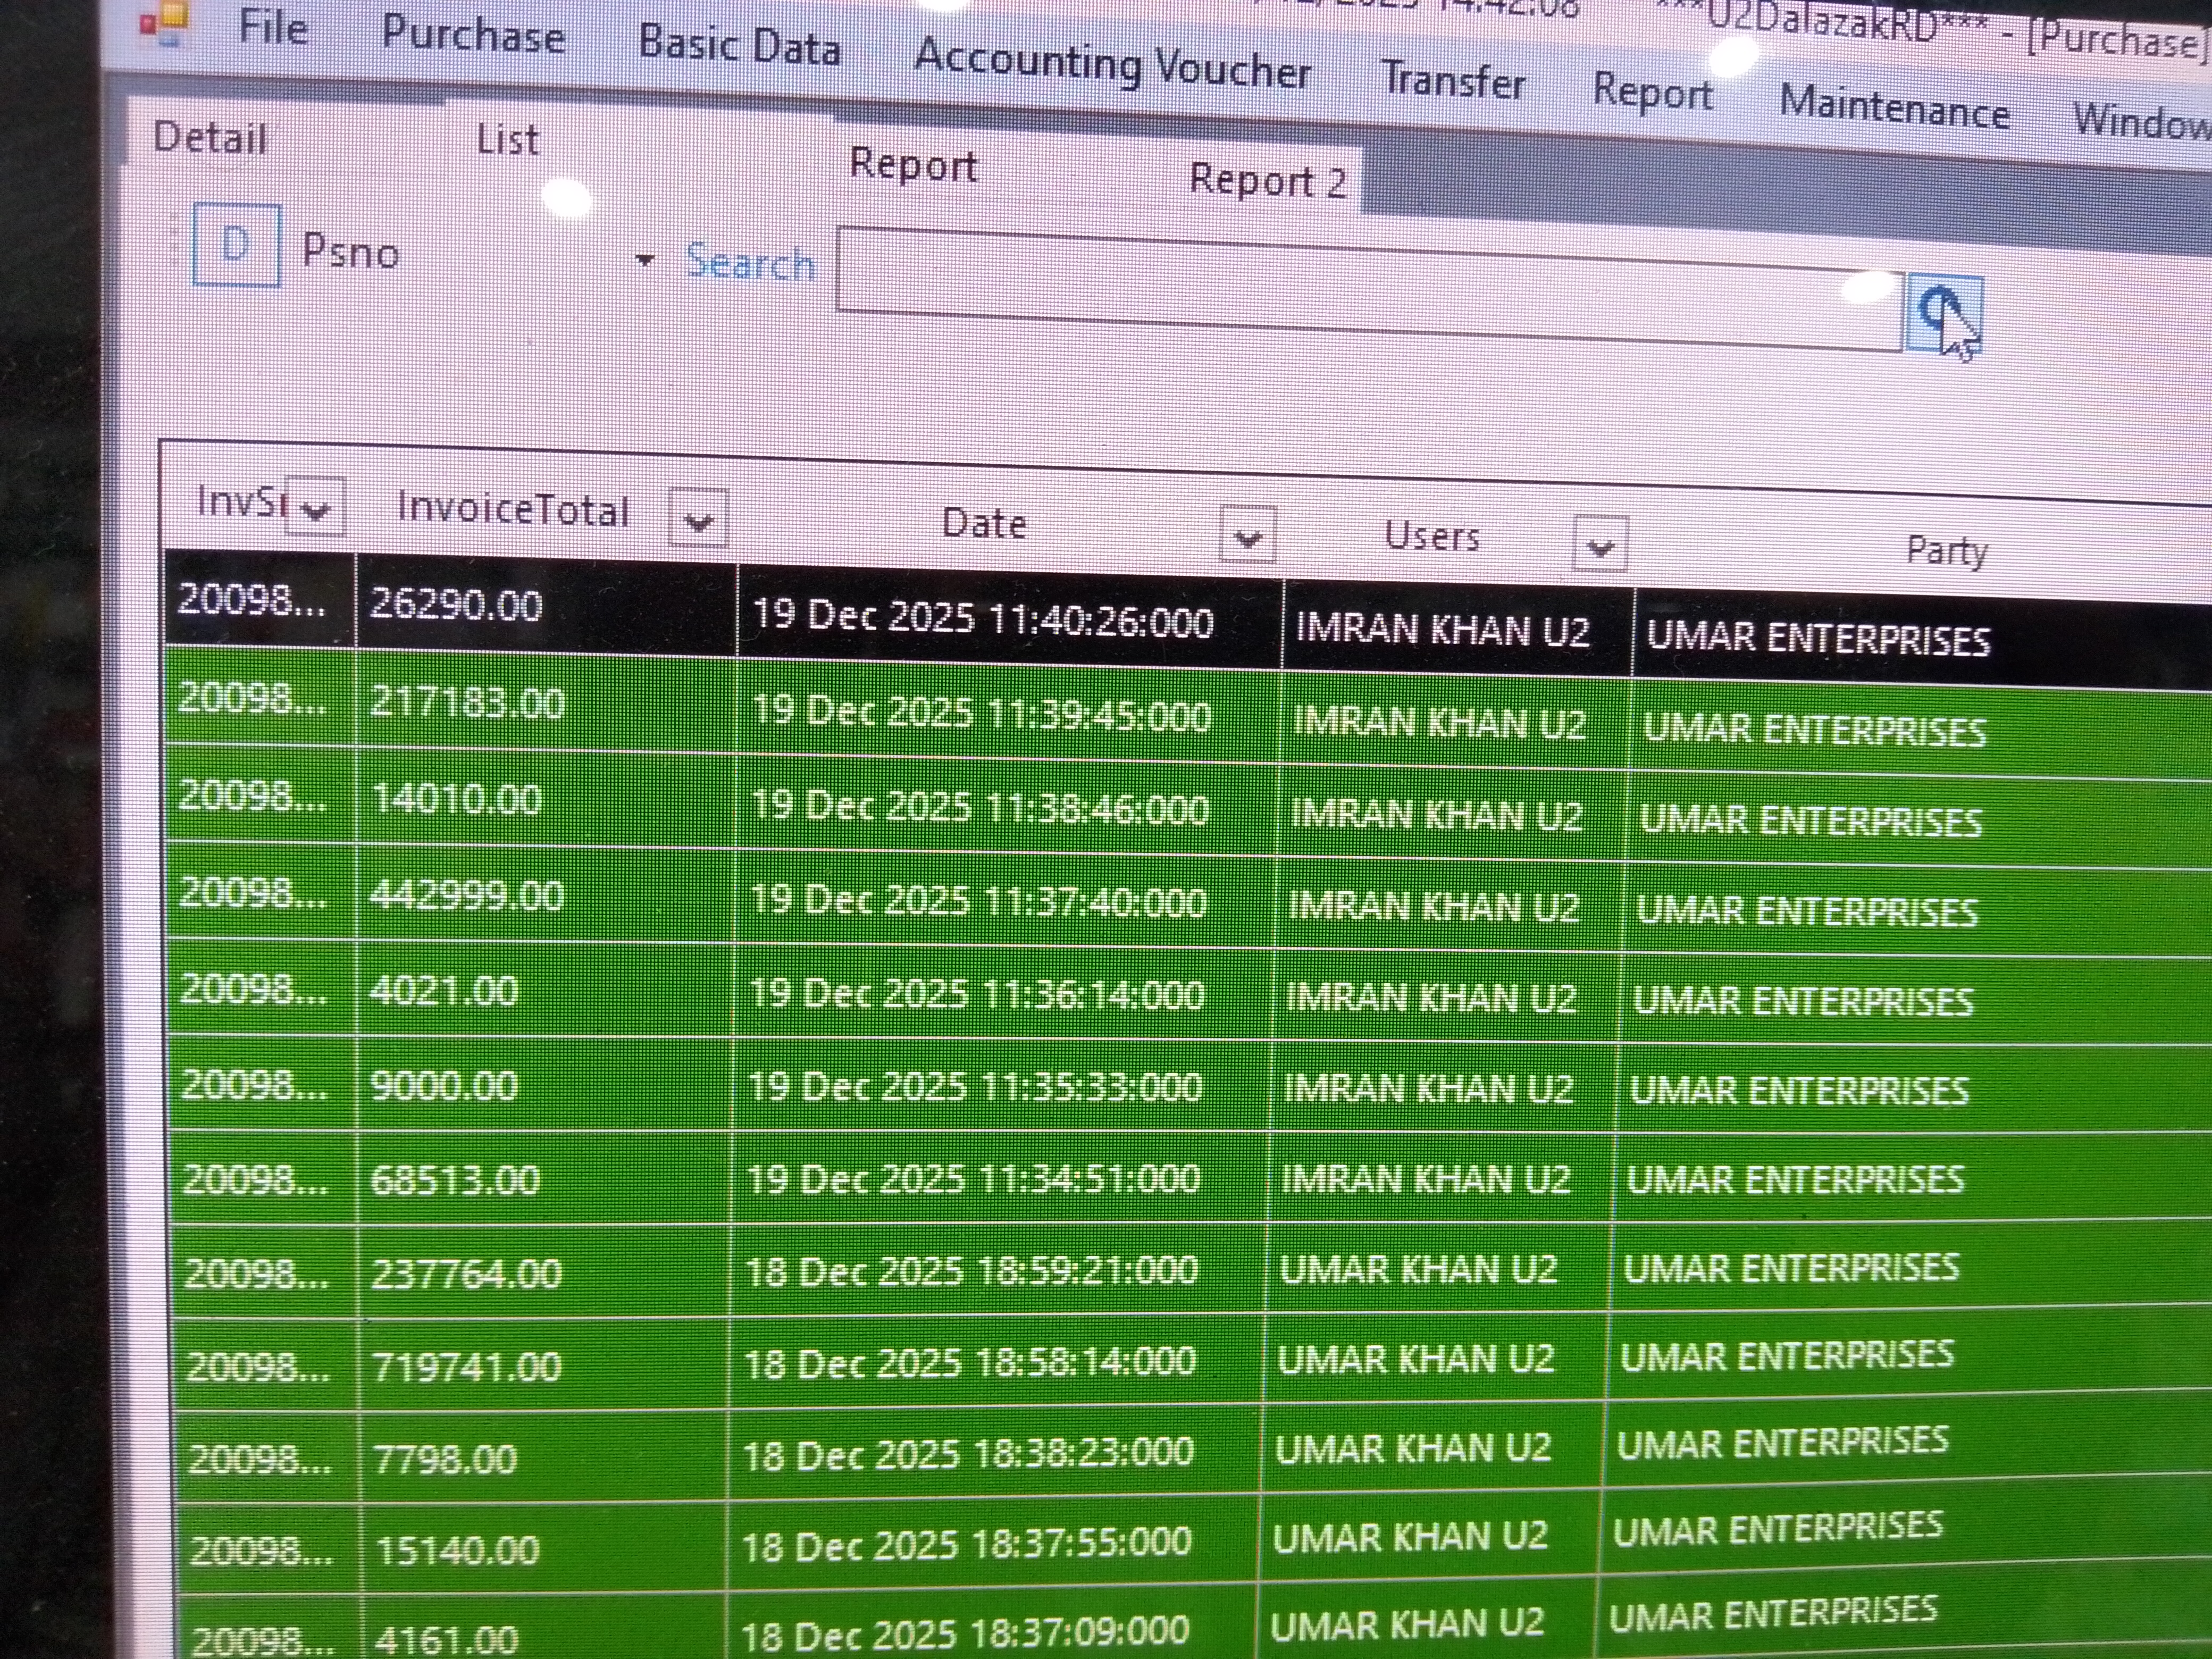Open the Users column filter dropdown
Viewport: 2212px width, 1659px height.
point(1600,546)
